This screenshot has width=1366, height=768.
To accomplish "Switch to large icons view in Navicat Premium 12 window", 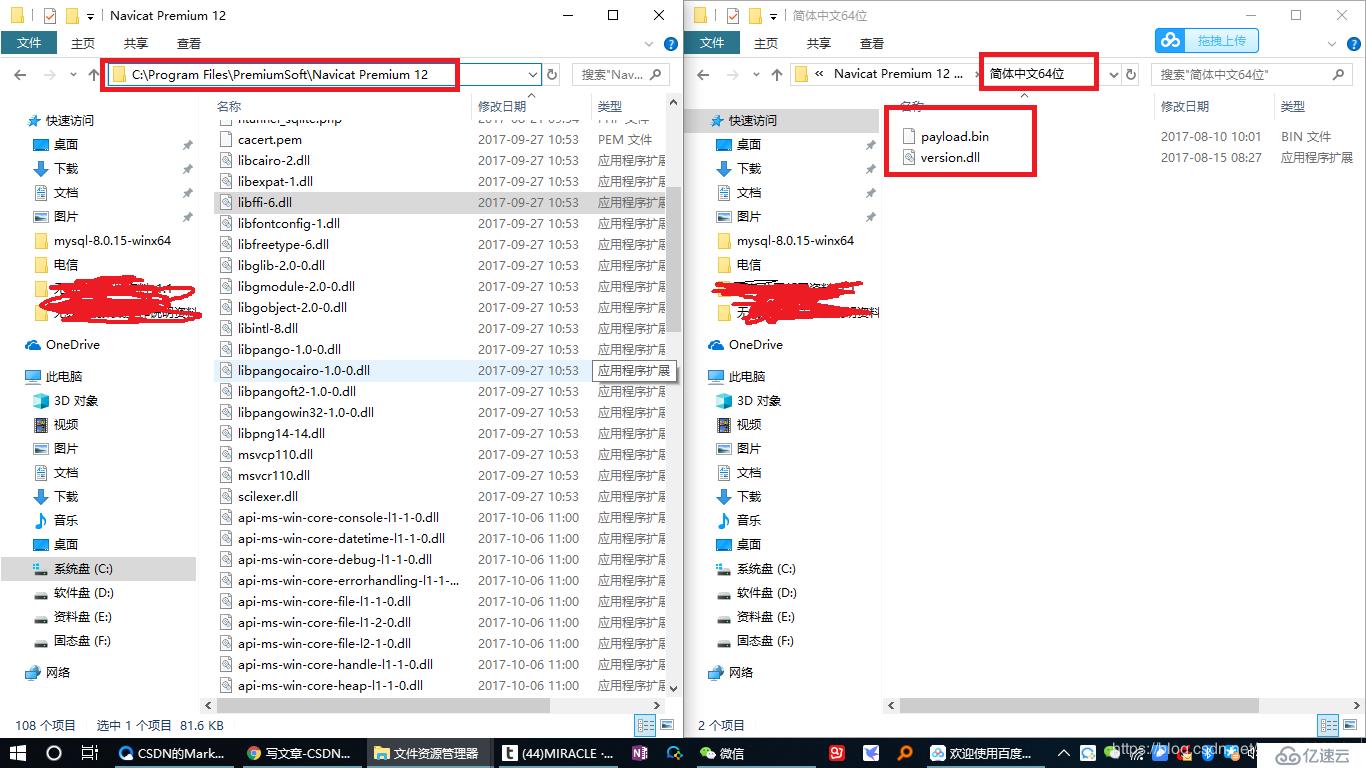I will [667, 726].
